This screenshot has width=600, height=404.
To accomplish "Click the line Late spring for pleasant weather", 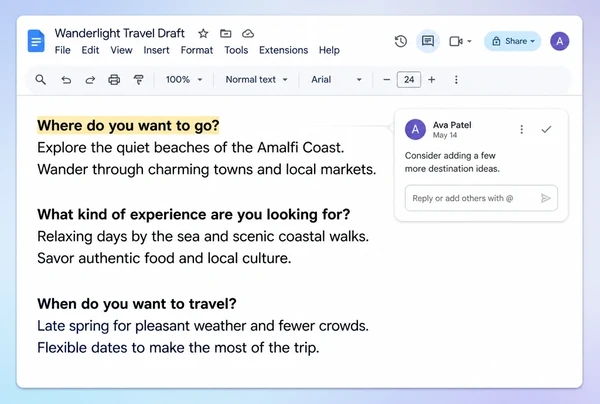I will (x=203, y=326).
